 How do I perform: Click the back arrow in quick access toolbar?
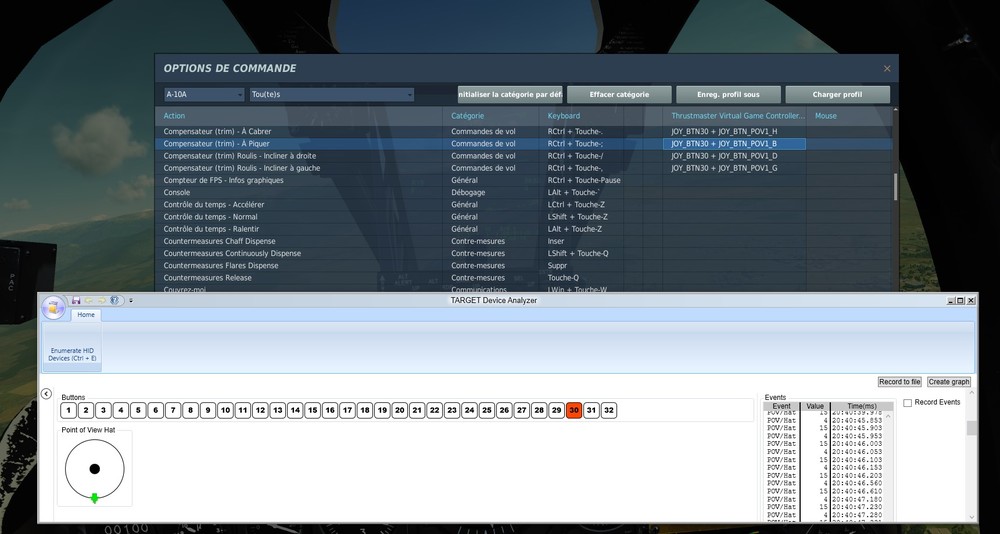(89, 300)
